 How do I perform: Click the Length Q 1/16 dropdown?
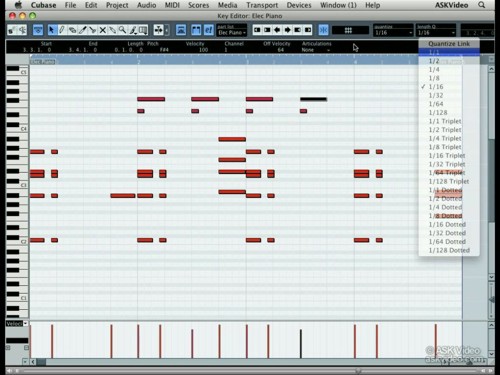click(436, 33)
